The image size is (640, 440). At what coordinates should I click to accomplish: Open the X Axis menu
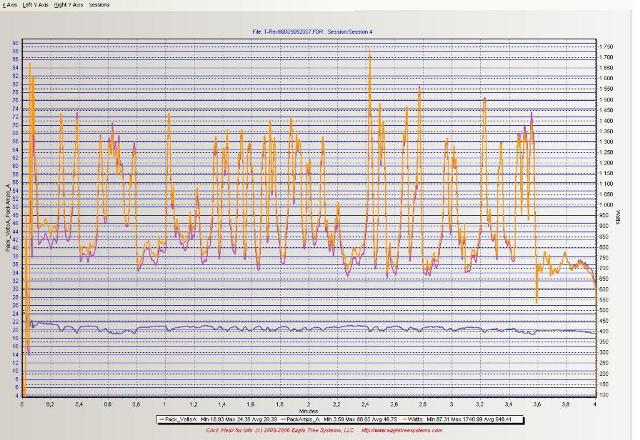click(10, 5)
